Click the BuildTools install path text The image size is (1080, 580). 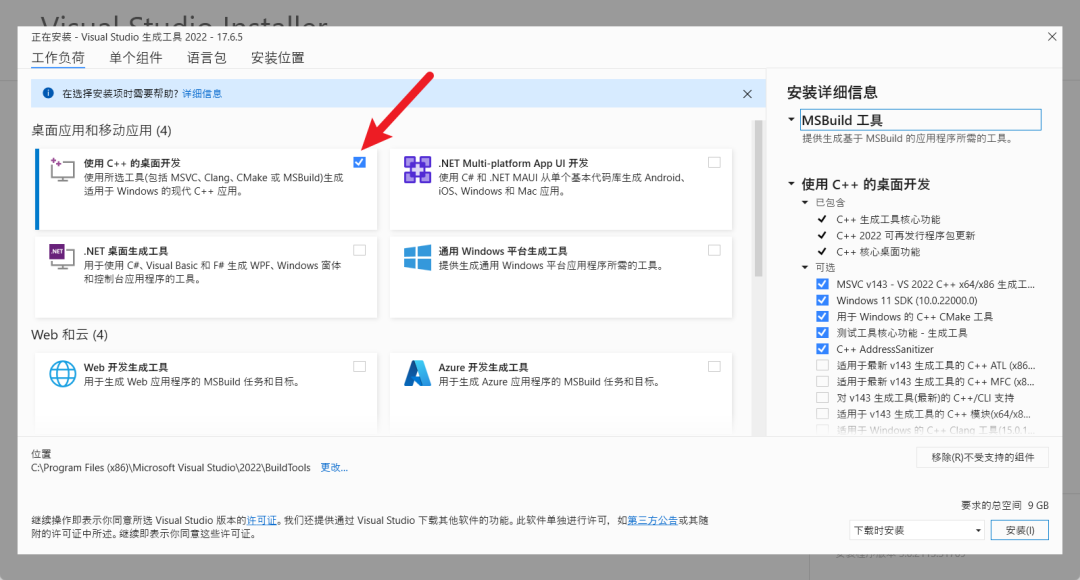pos(171,468)
